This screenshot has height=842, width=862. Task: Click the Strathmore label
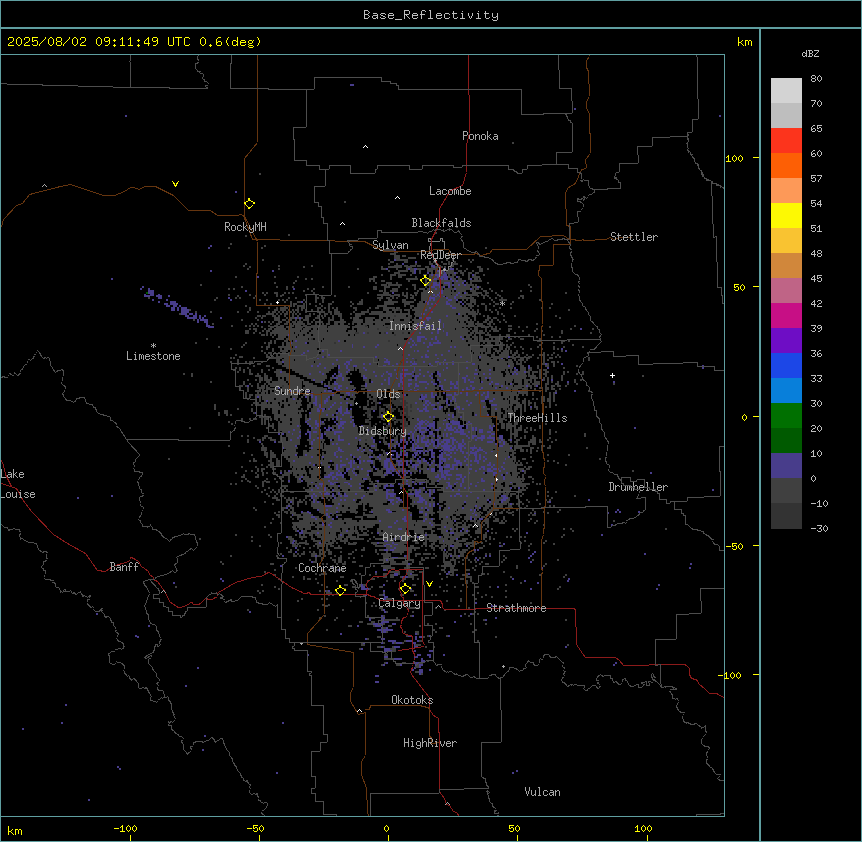(x=516, y=608)
